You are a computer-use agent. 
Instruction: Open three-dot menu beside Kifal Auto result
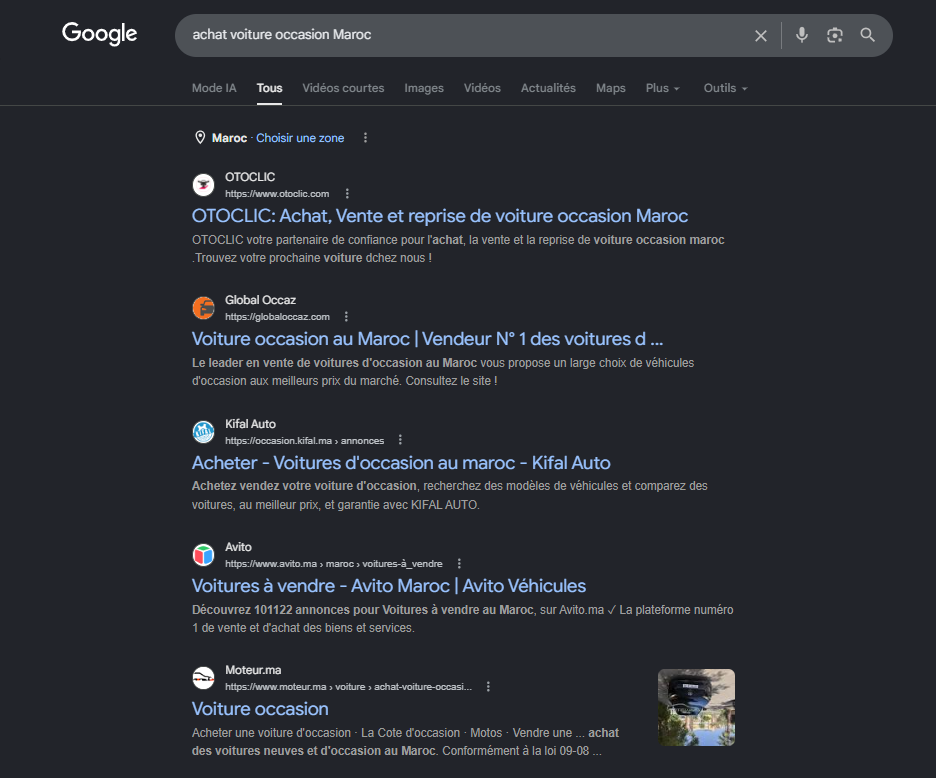(400, 440)
